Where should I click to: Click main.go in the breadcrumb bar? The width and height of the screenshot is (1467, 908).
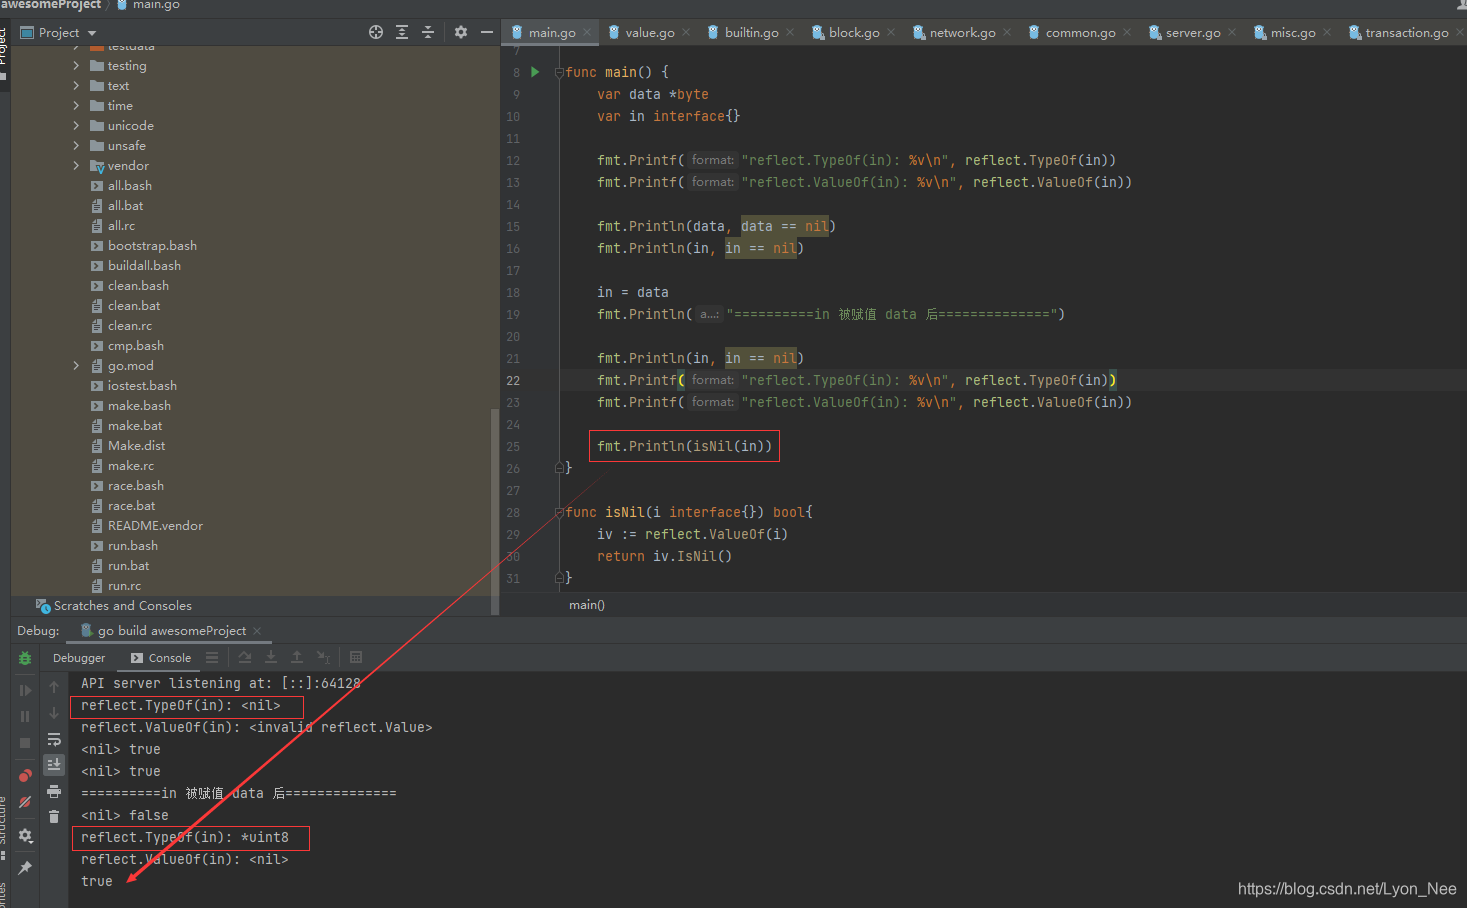coord(149,5)
